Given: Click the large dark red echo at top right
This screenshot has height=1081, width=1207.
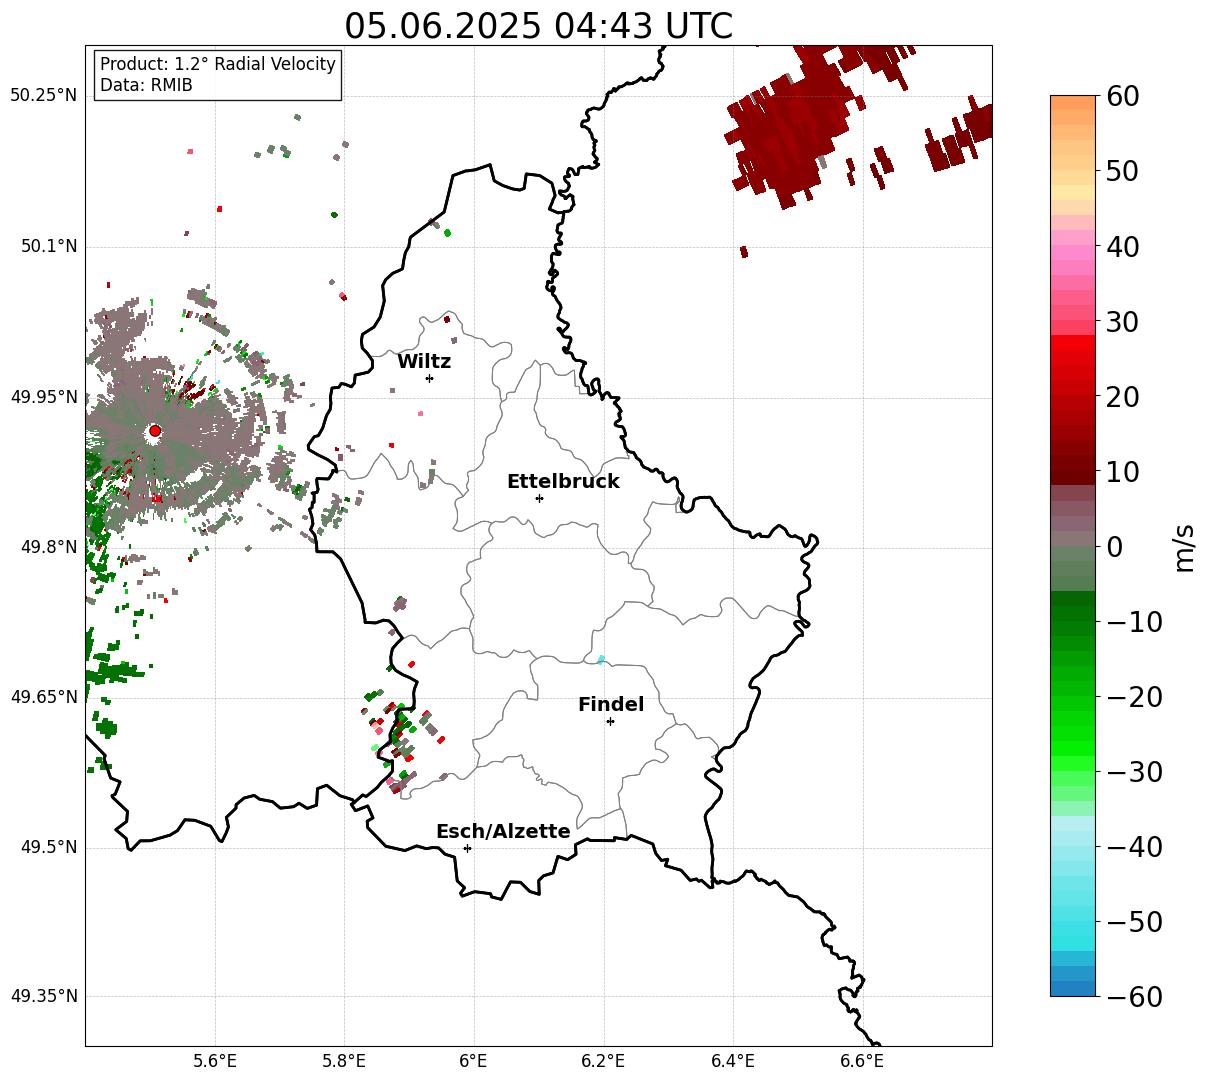Looking at the screenshot, I should coord(795,130).
